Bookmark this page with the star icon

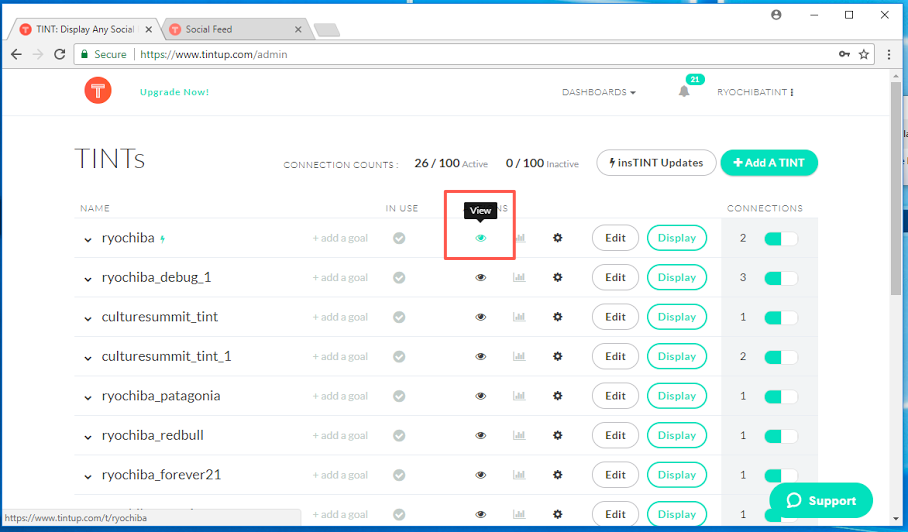click(863, 54)
